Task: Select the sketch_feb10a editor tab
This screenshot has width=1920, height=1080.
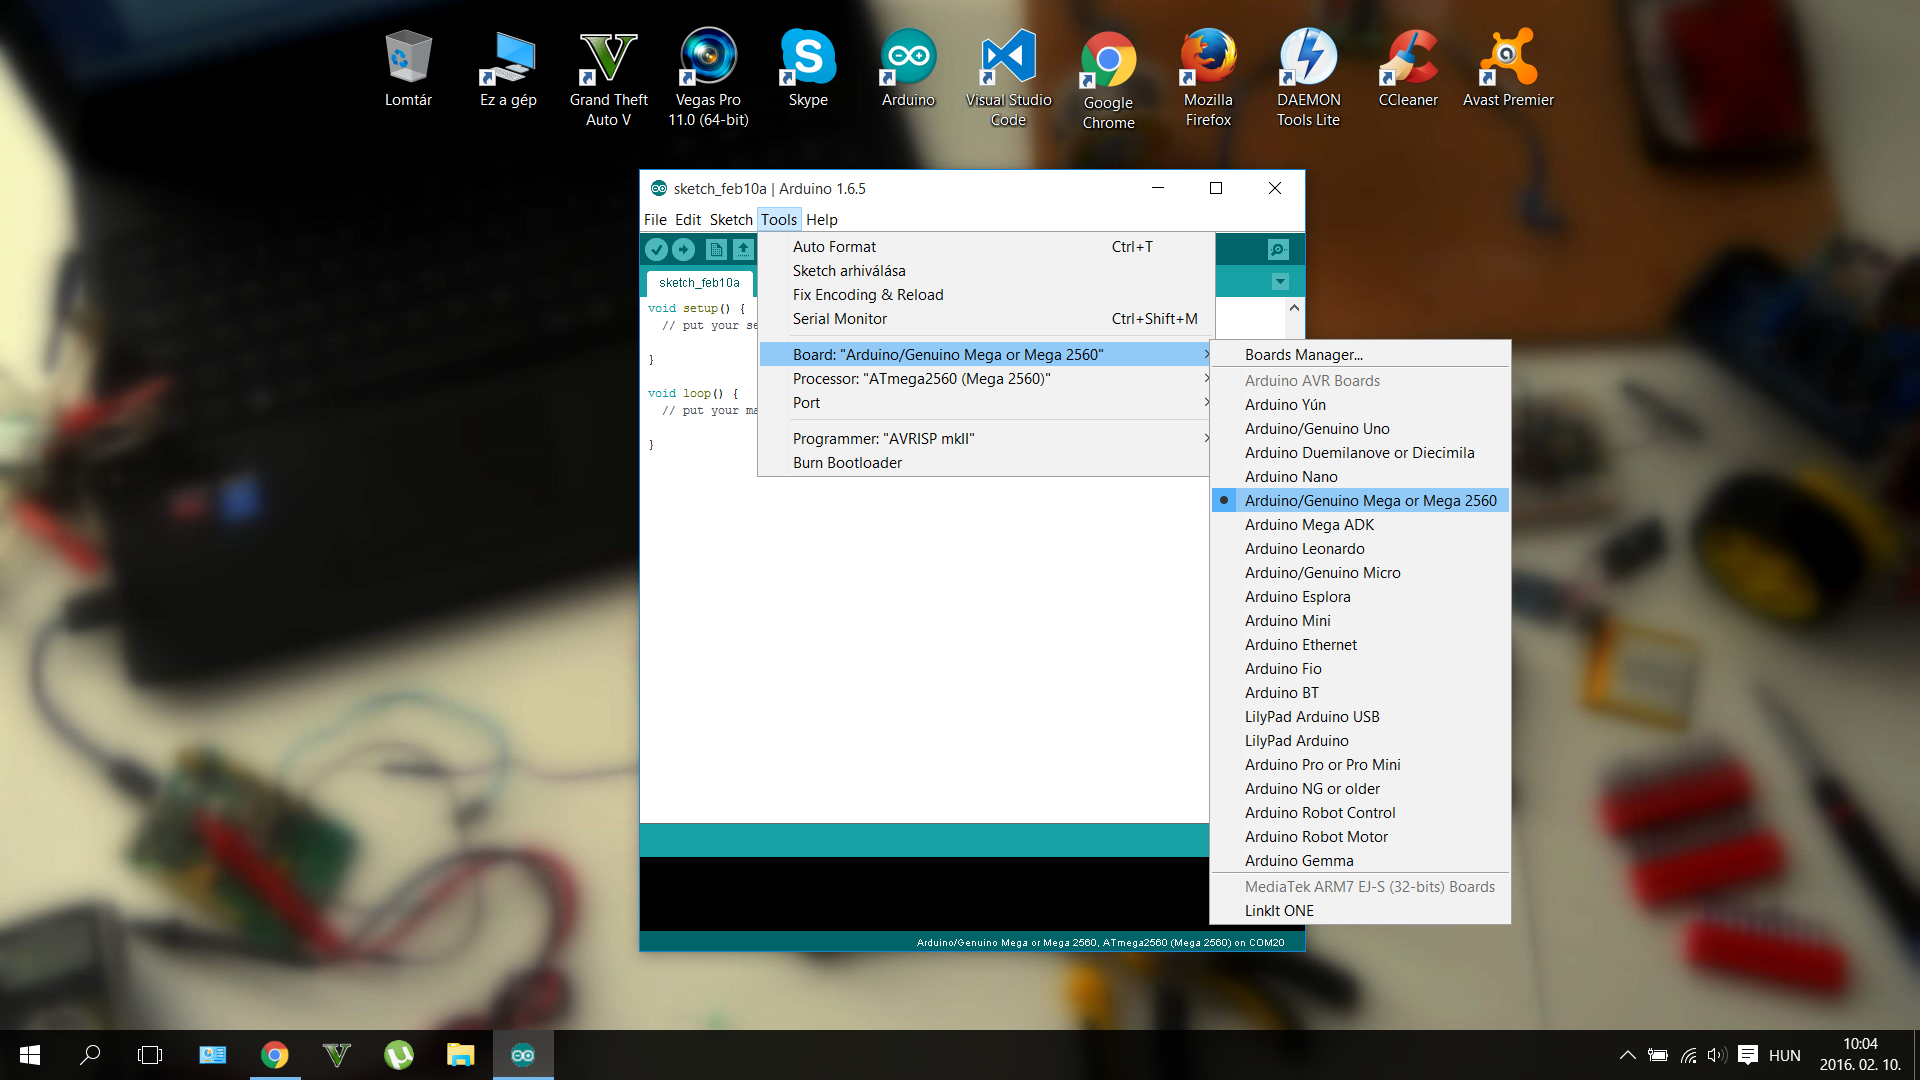Action: 699,283
